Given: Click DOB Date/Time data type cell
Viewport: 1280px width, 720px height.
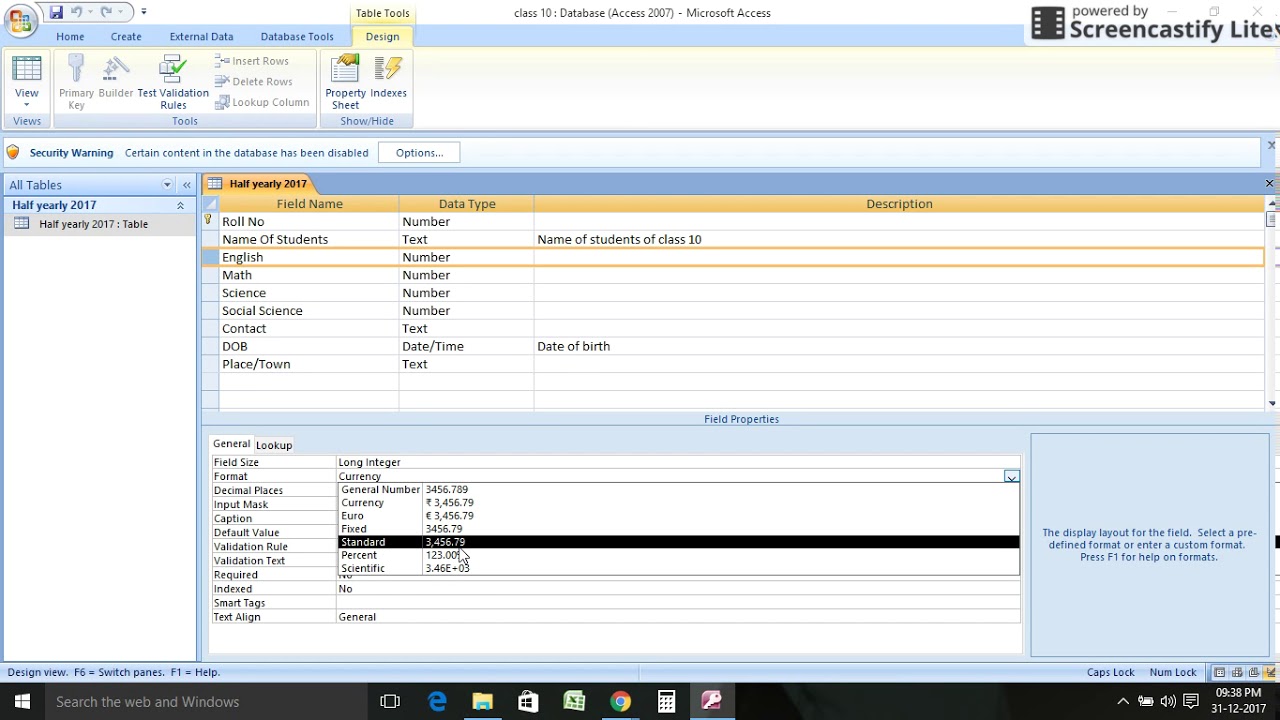Looking at the screenshot, I should pos(466,346).
